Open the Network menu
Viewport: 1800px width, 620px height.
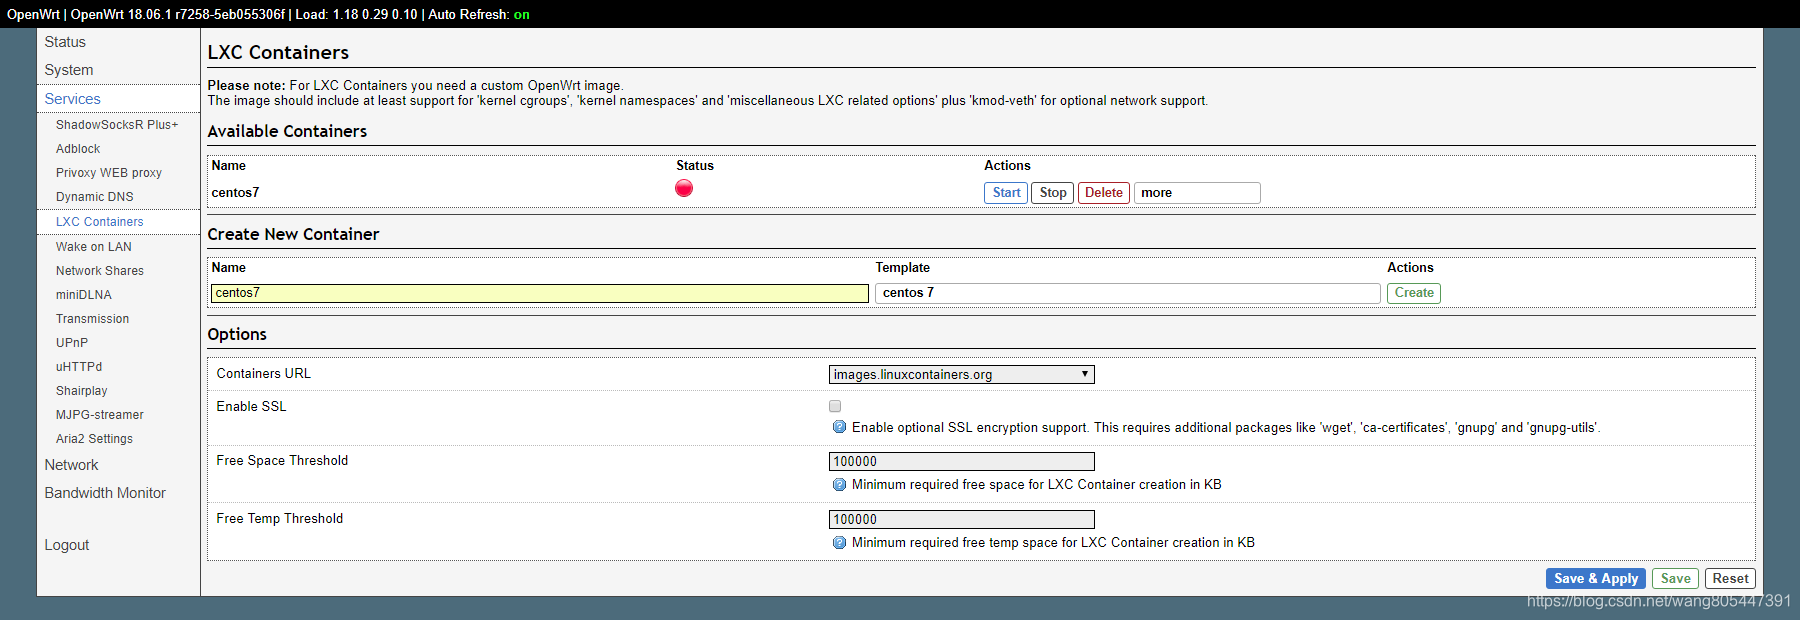(71, 465)
